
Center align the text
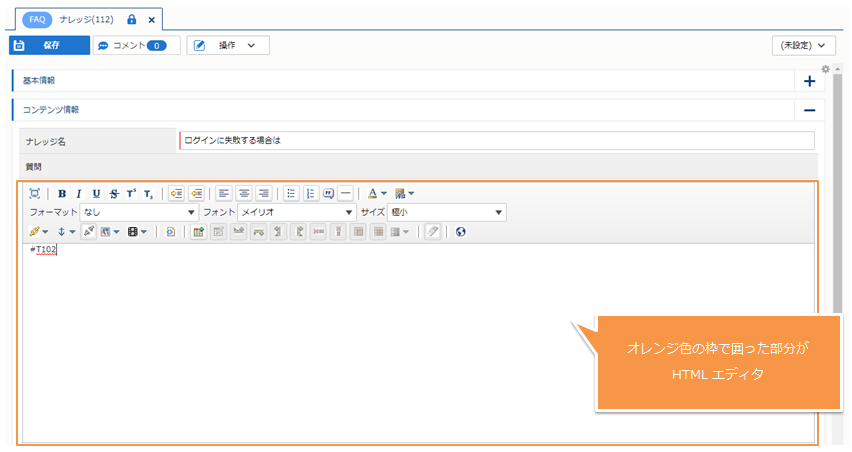(x=244, y=193)
